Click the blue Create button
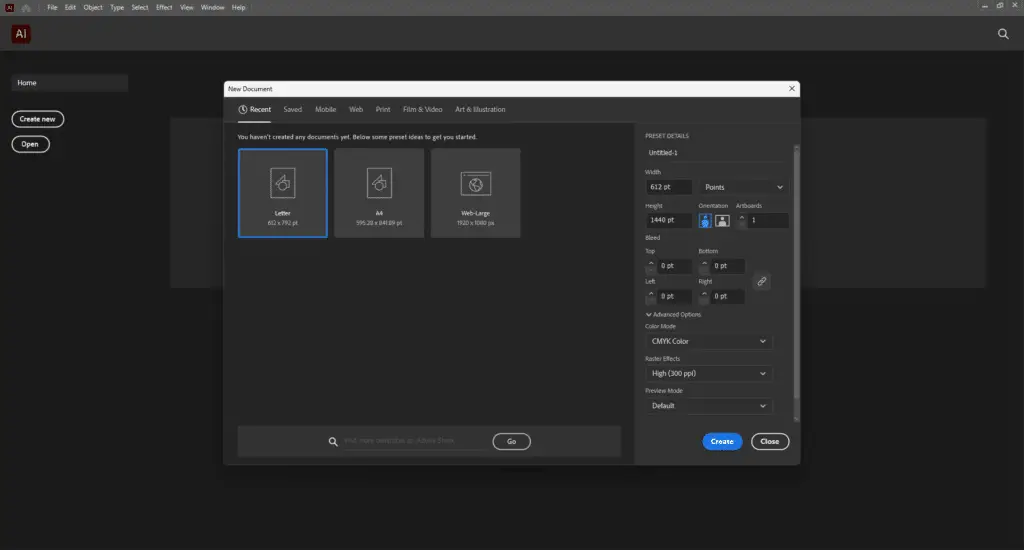 coord(722,442)
